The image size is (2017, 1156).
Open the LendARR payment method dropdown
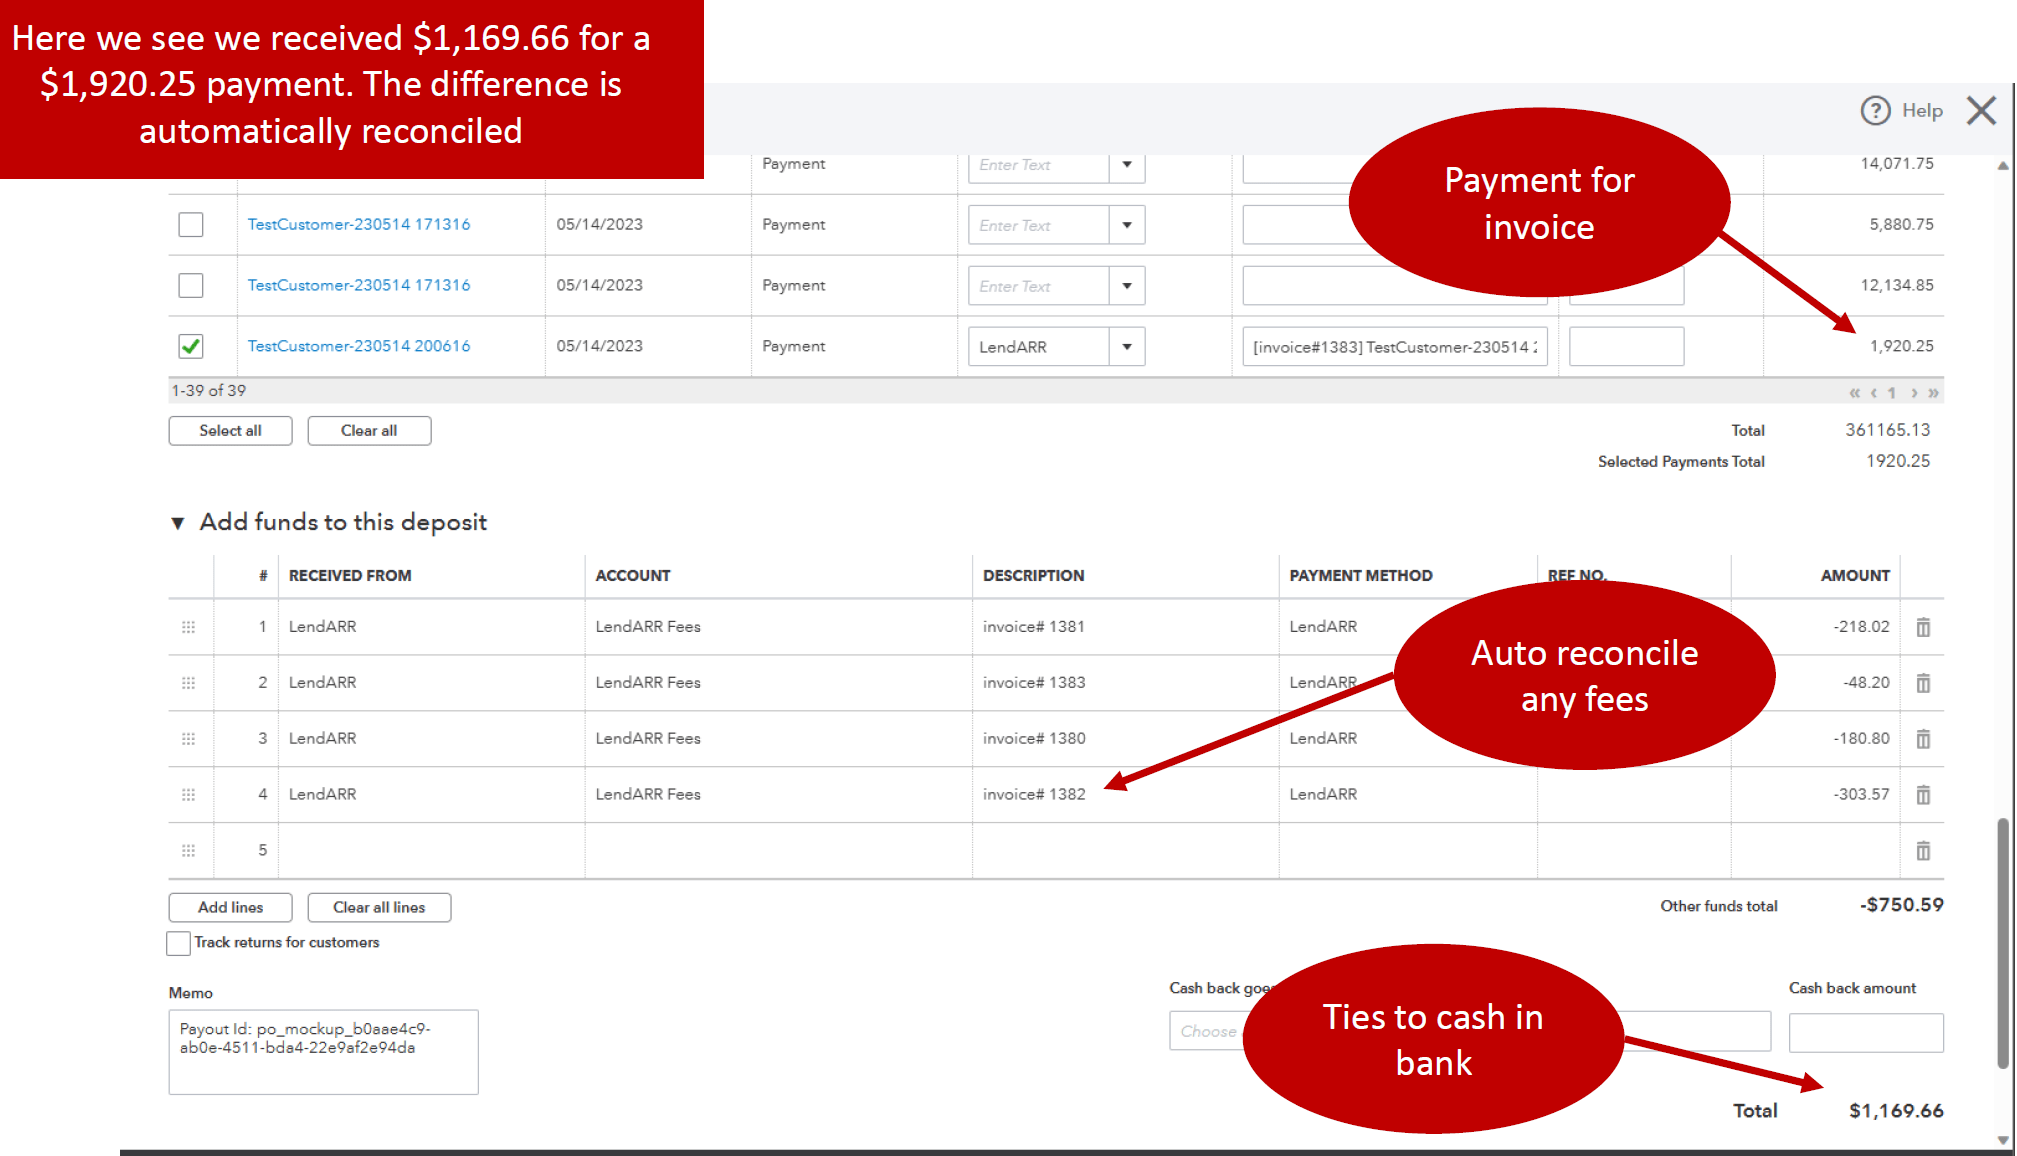click(1127, 346)
